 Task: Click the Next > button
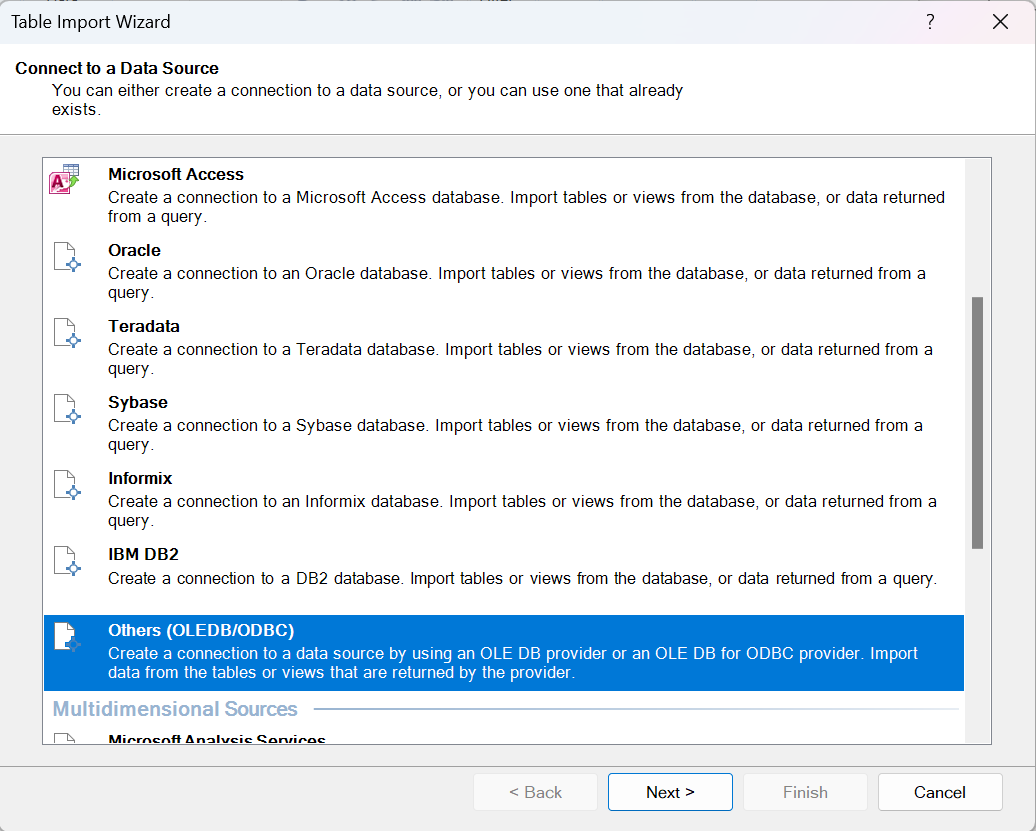click(670, 792)
